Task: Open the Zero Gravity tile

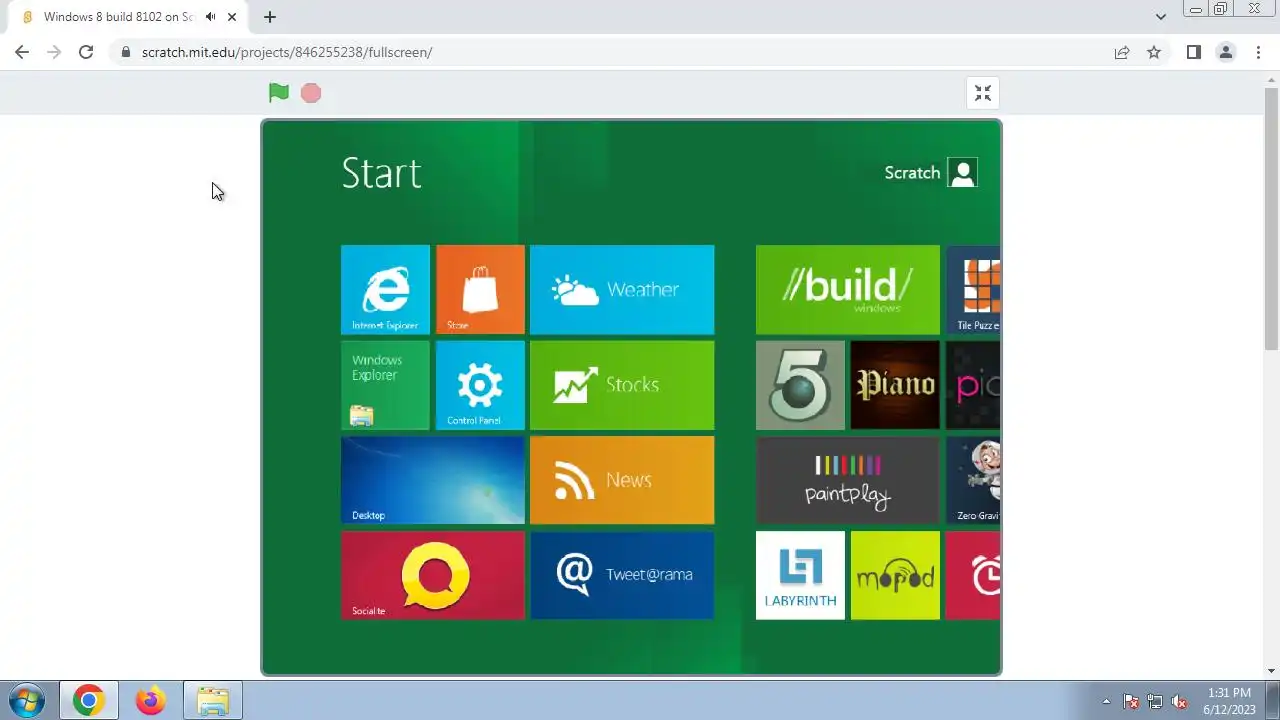Action: [973, 480]
